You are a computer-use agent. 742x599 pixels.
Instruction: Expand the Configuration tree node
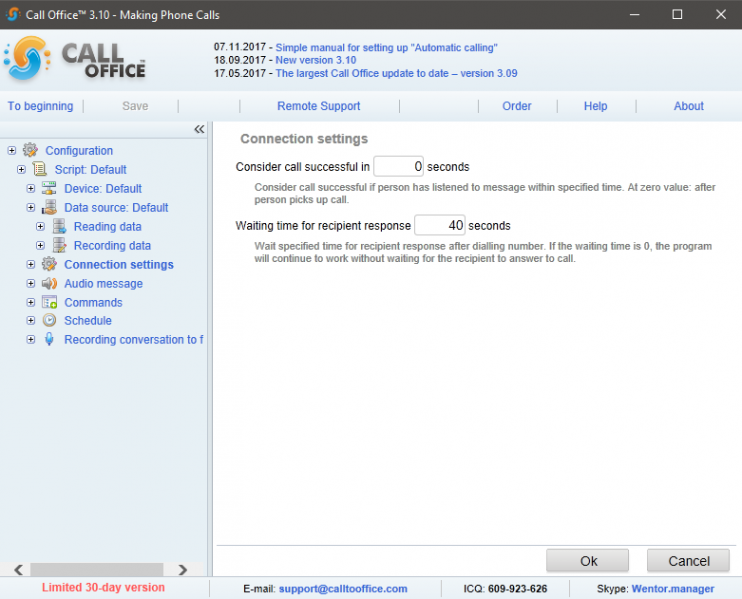point(12,150)
